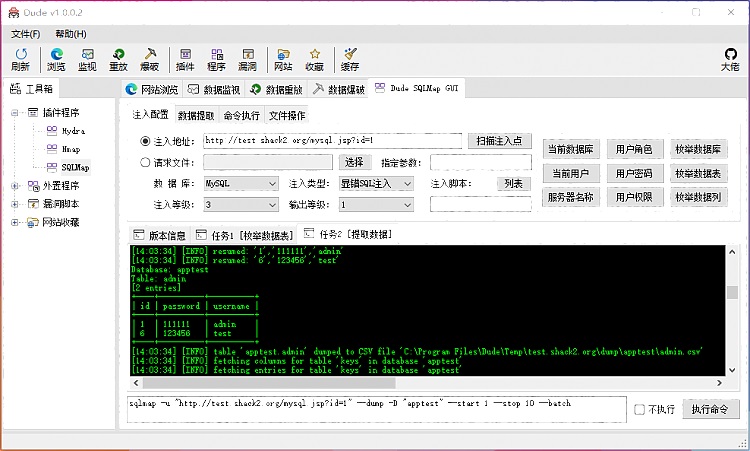Screen dimensions: 750x451
Task: Click the 枚举数据库 button
Action: [698, 149]
